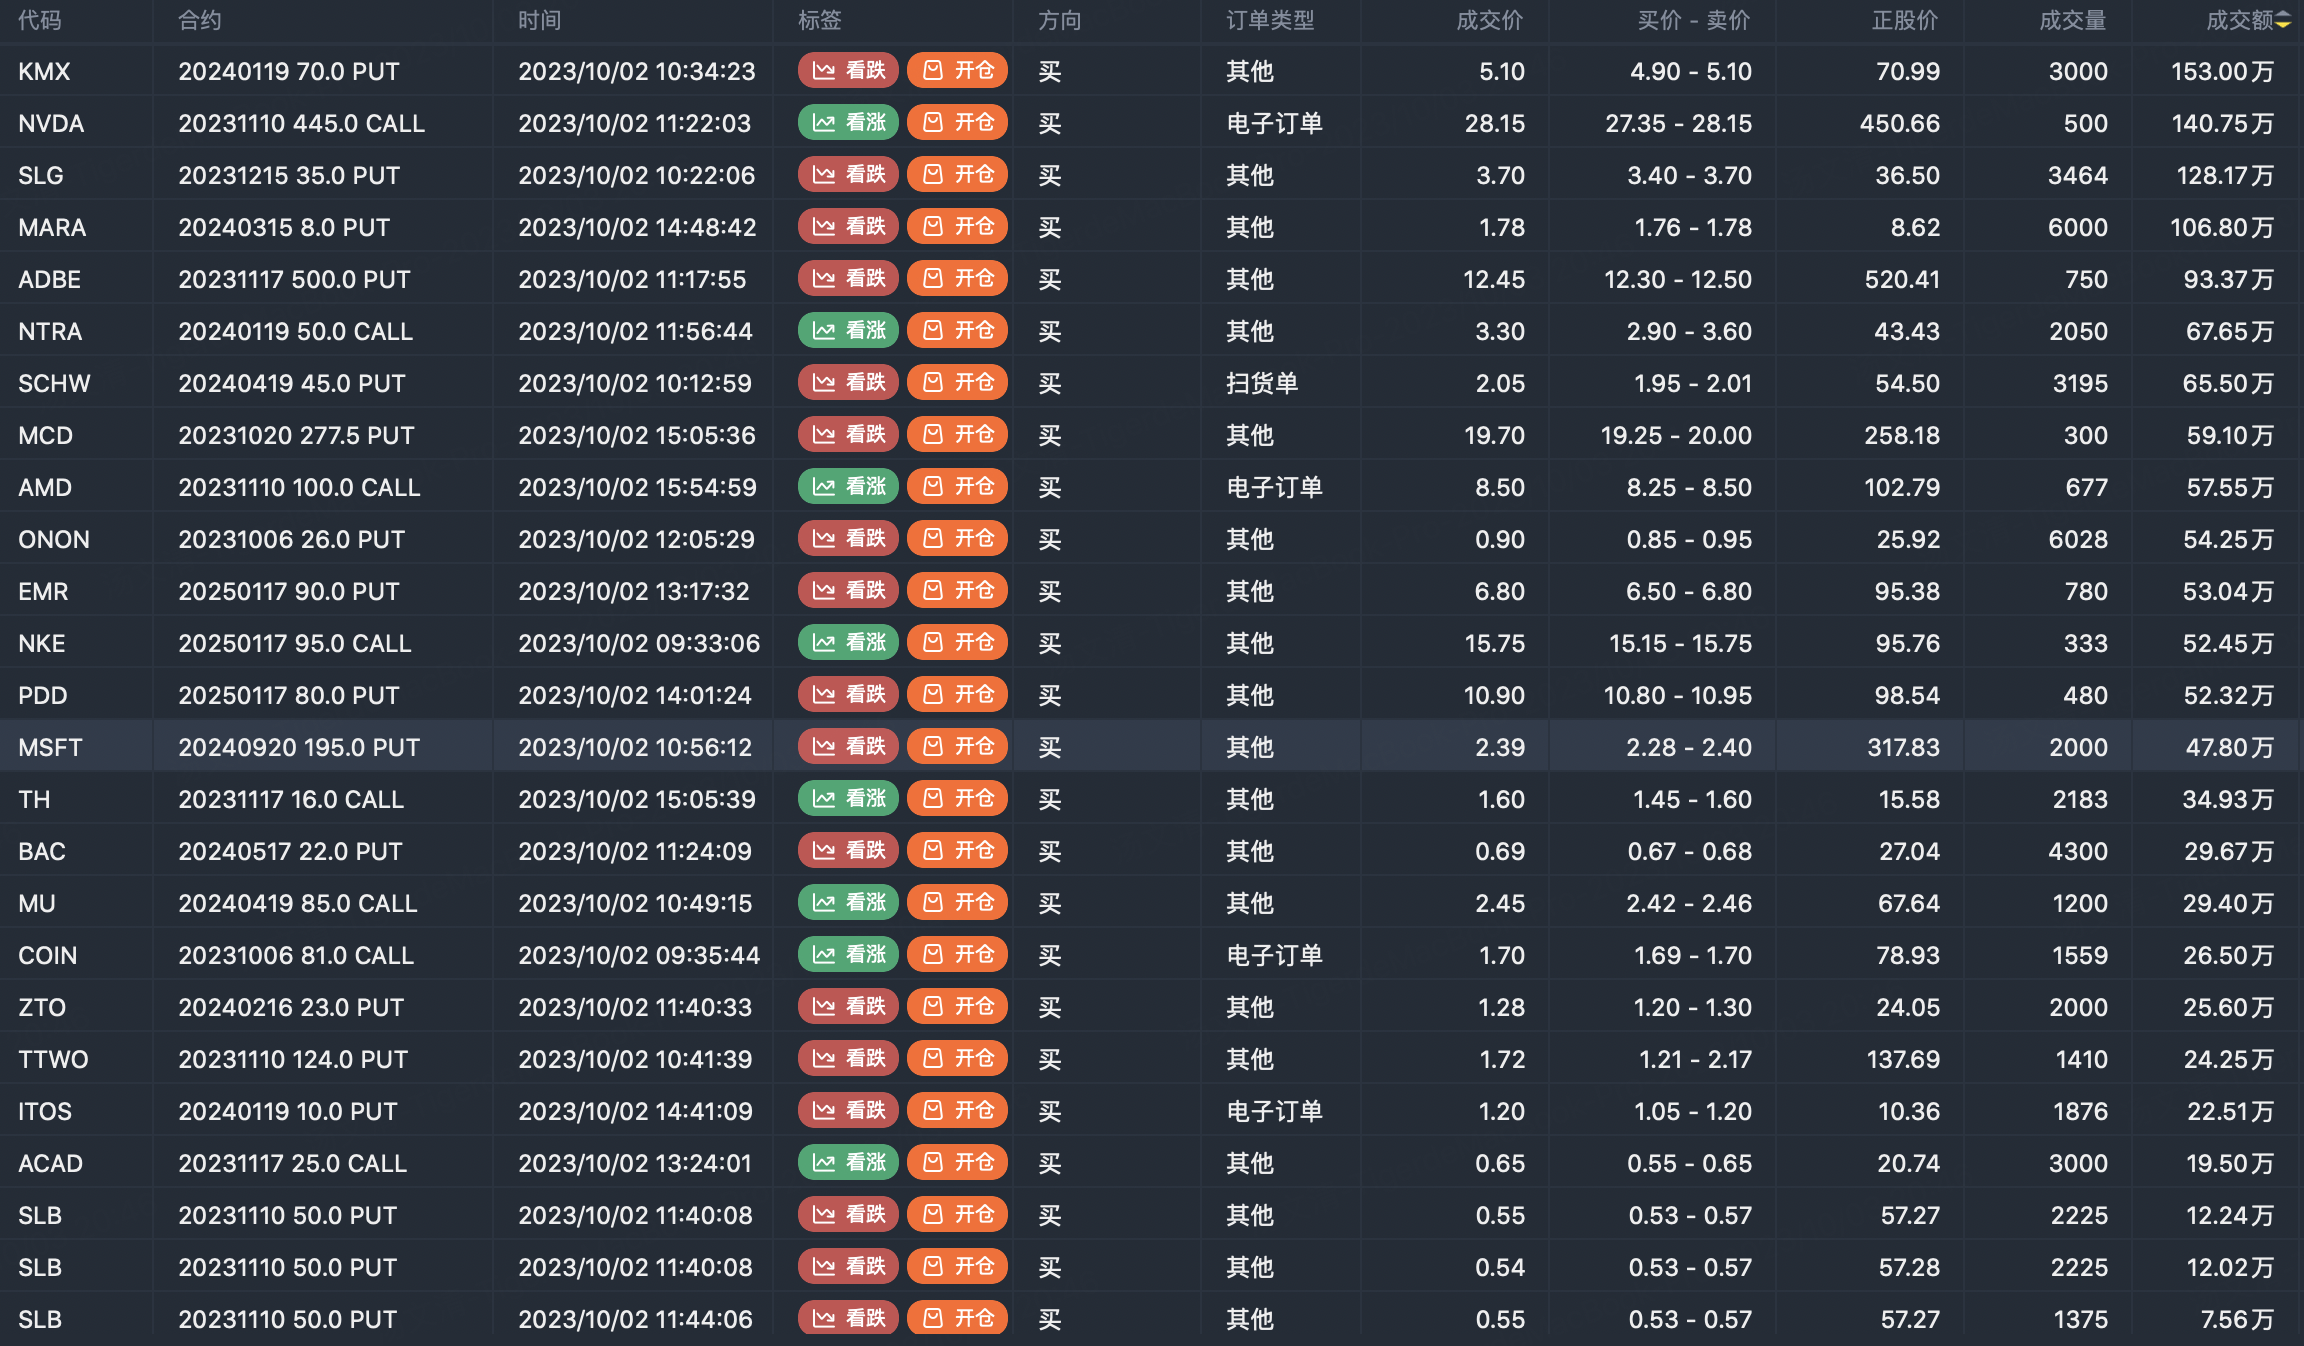Screen dimensions: 2304x1346
Task: Click the 看涨 bullish badge on NVDA row
Action: pyautogui.click(x=848, y=122)
